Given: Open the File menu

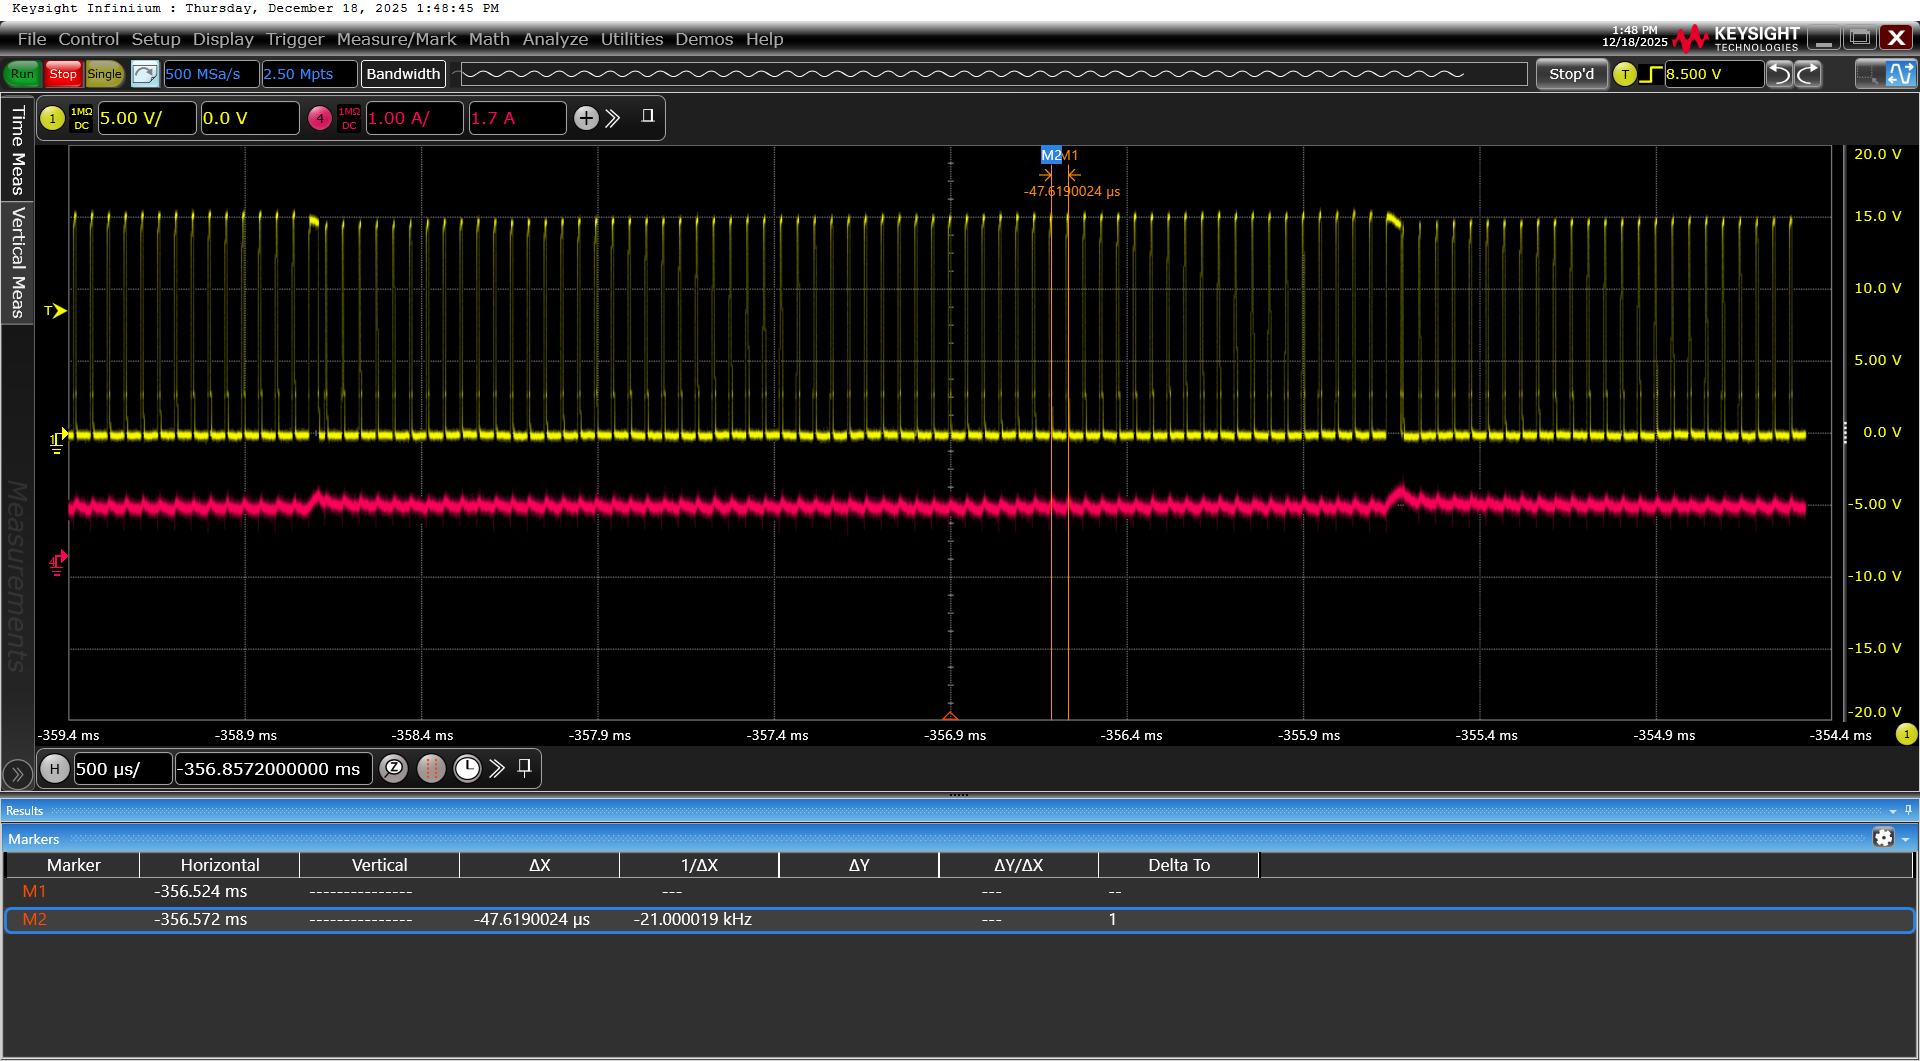Looking at the screenshot, I should (x=32, y=39).
